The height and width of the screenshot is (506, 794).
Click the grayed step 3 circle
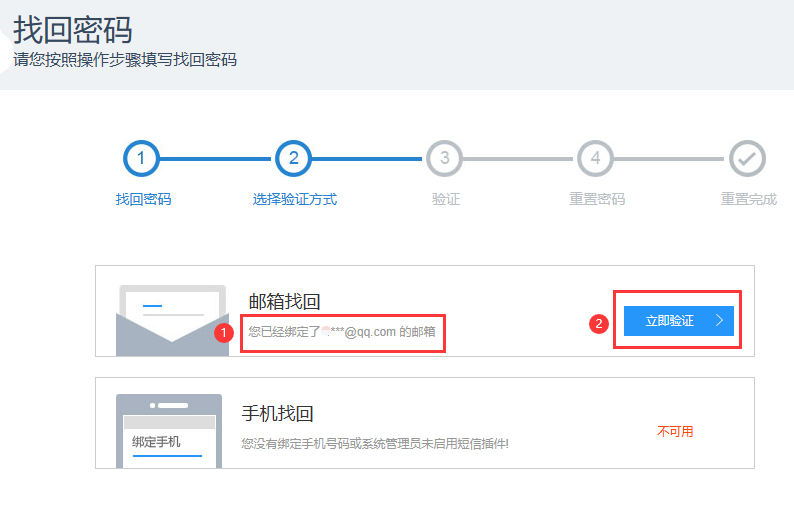click(x=444, y=158)
